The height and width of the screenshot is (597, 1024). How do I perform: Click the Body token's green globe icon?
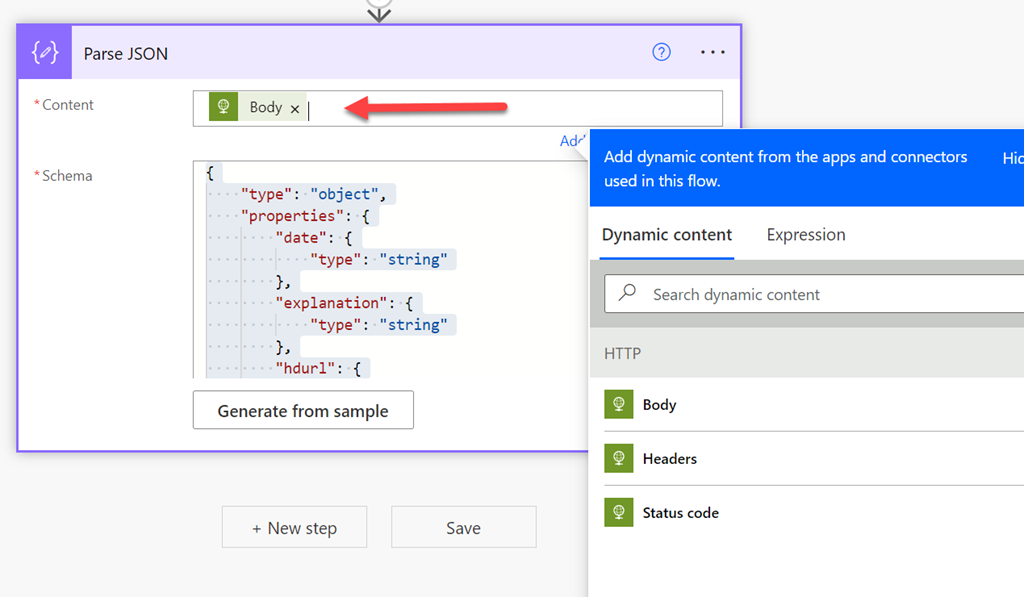coord(223,107)
